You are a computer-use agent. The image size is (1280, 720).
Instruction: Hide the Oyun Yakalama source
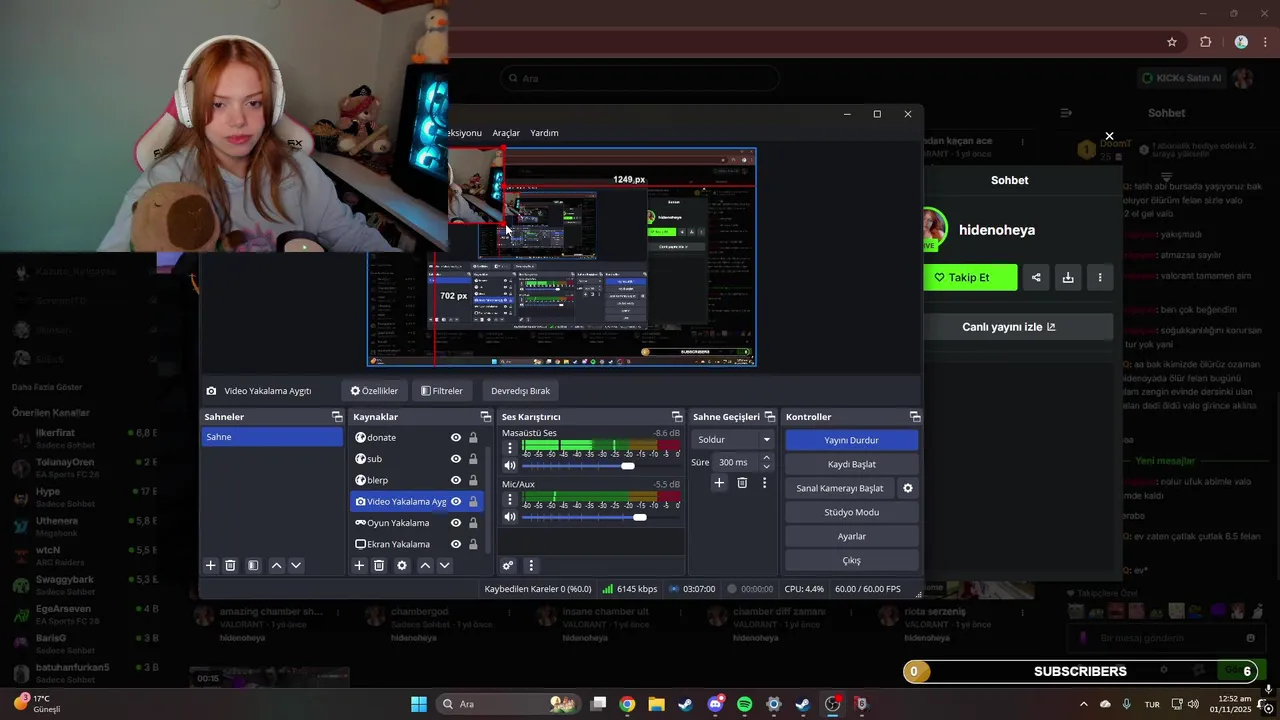pos(456,523)
